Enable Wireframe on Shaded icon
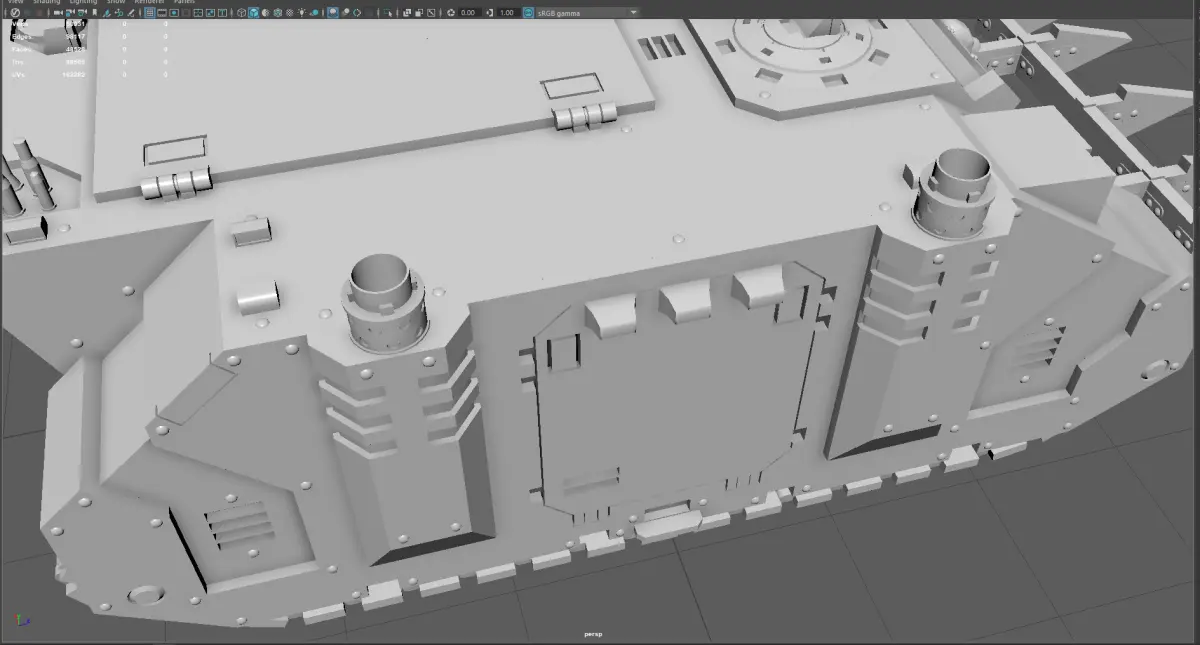 pos(278,13)
